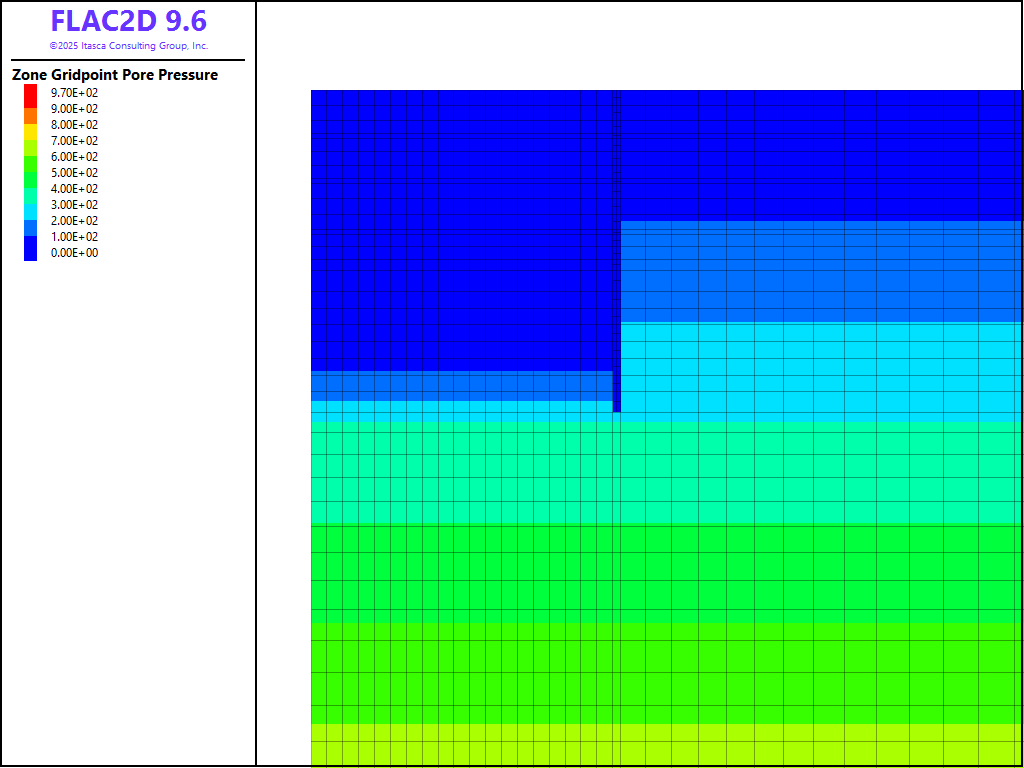Click the red swatch at legend top
The height and width of the screenshot is (768, 1024).
pyautogui.click(x=30, y=94)
